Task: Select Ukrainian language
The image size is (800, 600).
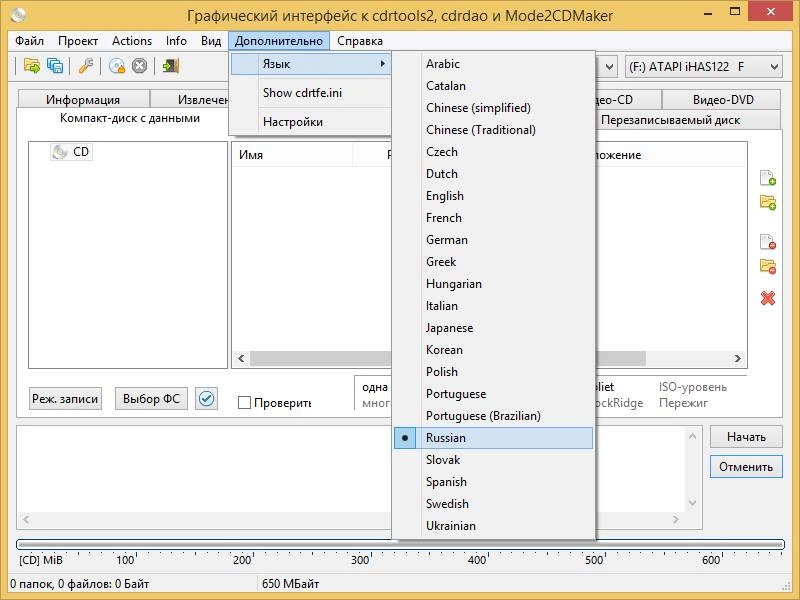Action: pos(493,526)
